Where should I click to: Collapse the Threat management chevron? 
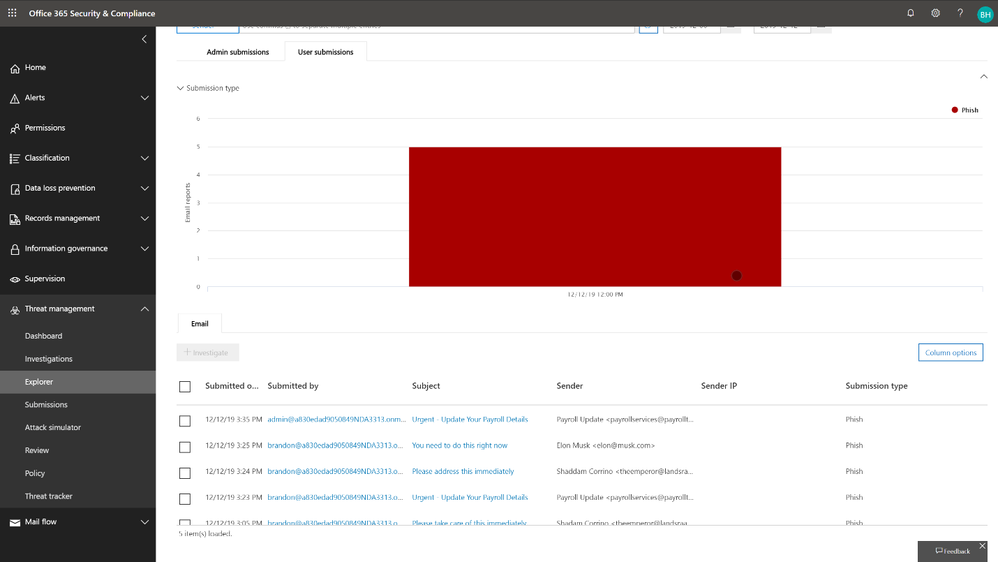144,309
